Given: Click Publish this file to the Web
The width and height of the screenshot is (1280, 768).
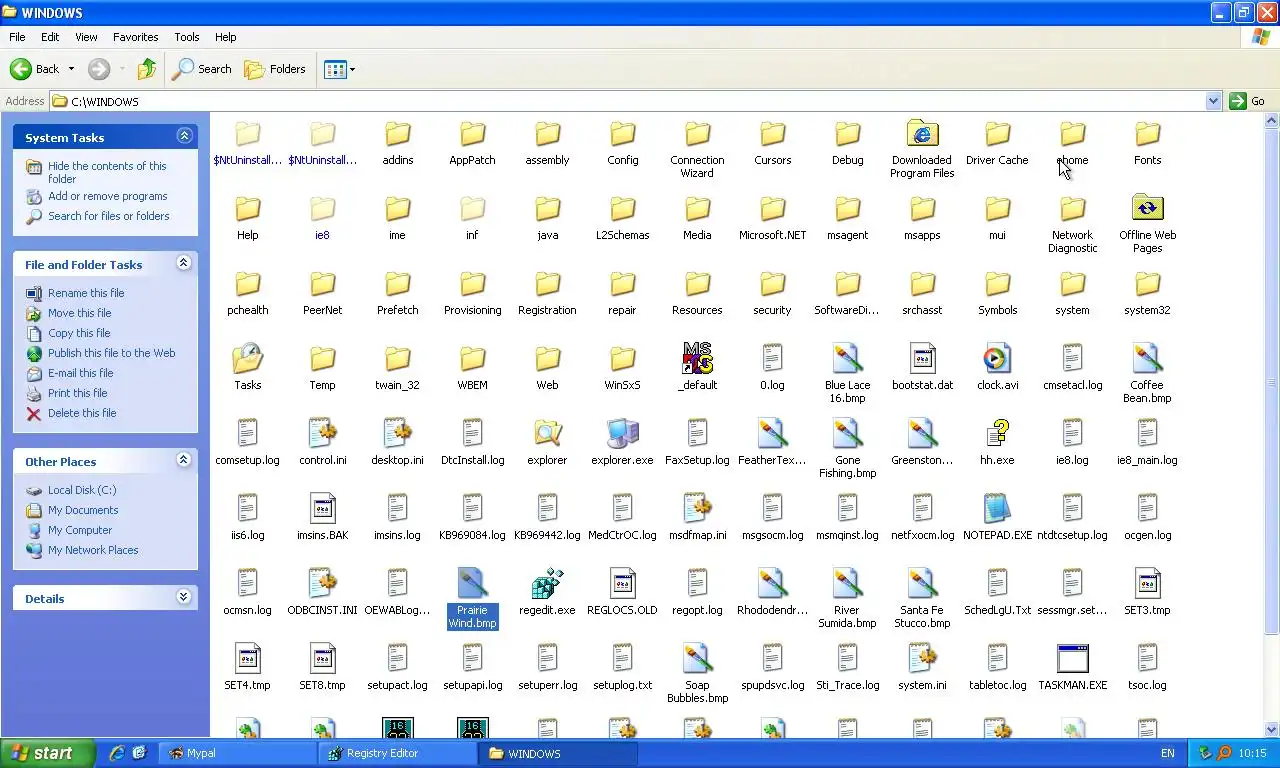Looking at the screenshot, I should click(x=111, y=353).
